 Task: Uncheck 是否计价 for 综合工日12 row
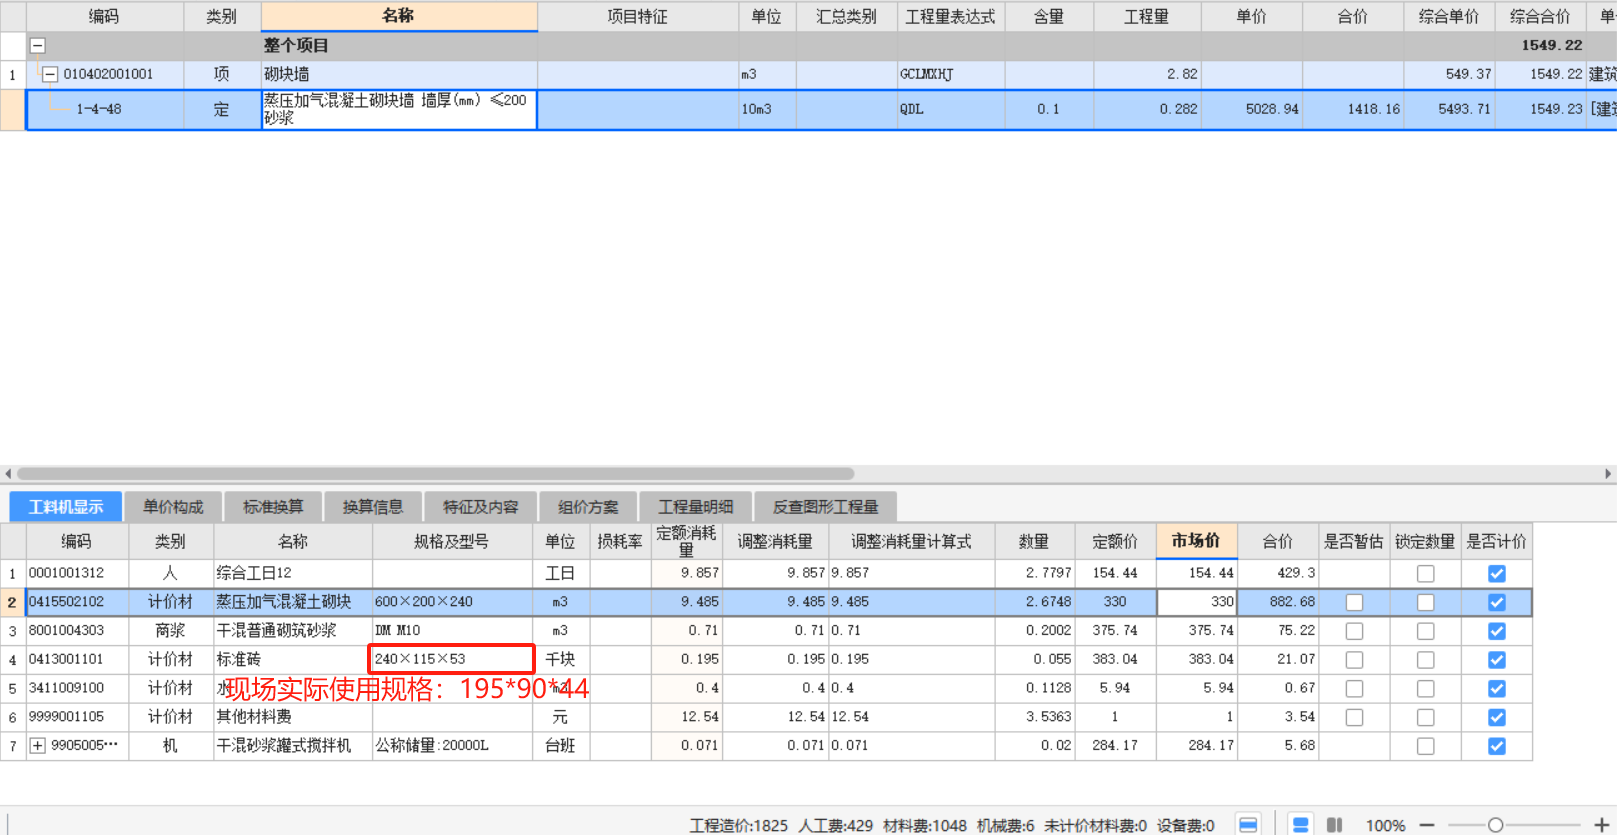(1497, 574)
